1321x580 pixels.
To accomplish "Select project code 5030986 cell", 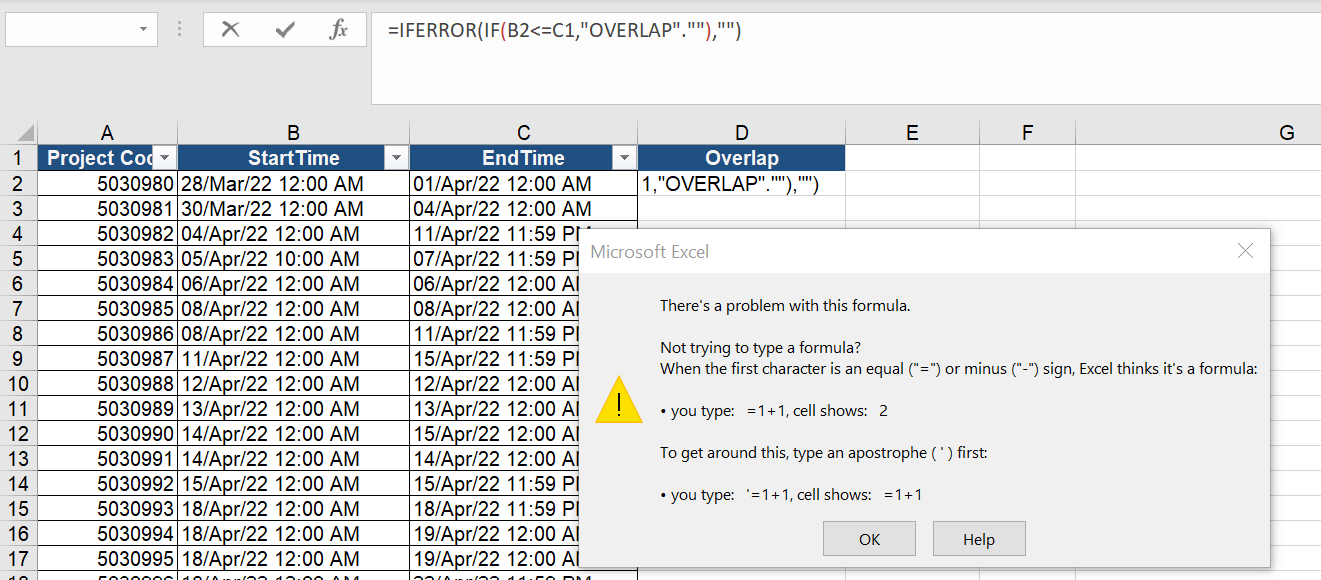I will pyautogui.click(x=107, y=334).
